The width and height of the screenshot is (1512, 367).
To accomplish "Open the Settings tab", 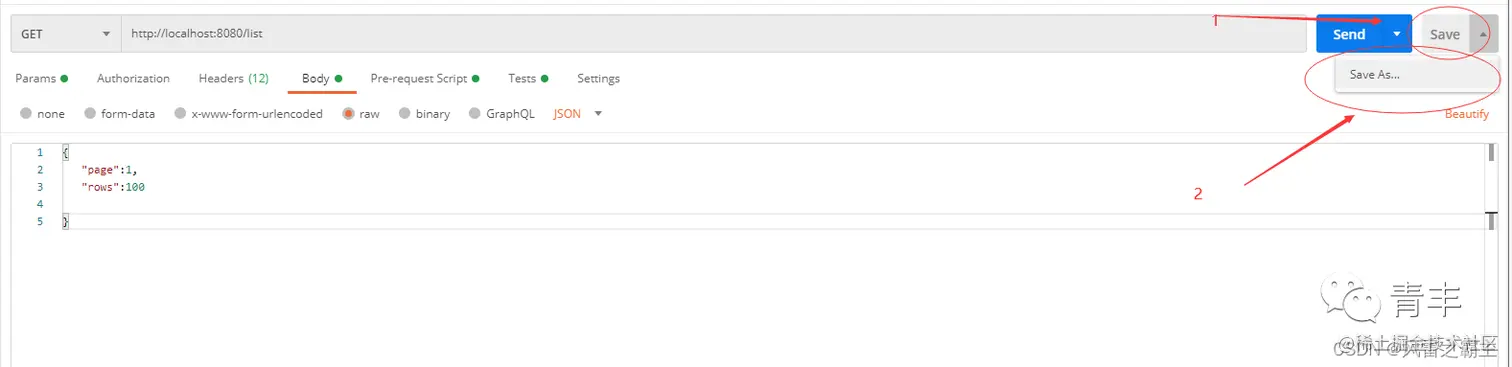I will tap(598, 78).
